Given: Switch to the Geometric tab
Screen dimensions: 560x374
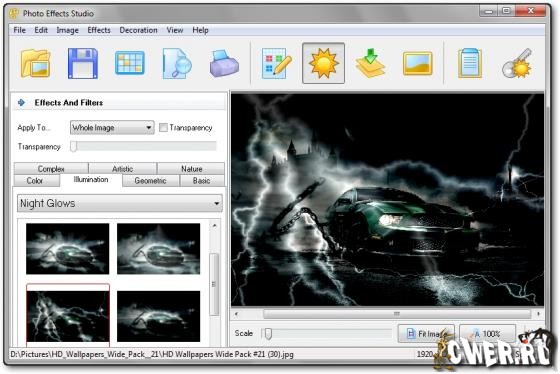Looking at the screenshot, I should pyautogui.click(x=150, y=181).
